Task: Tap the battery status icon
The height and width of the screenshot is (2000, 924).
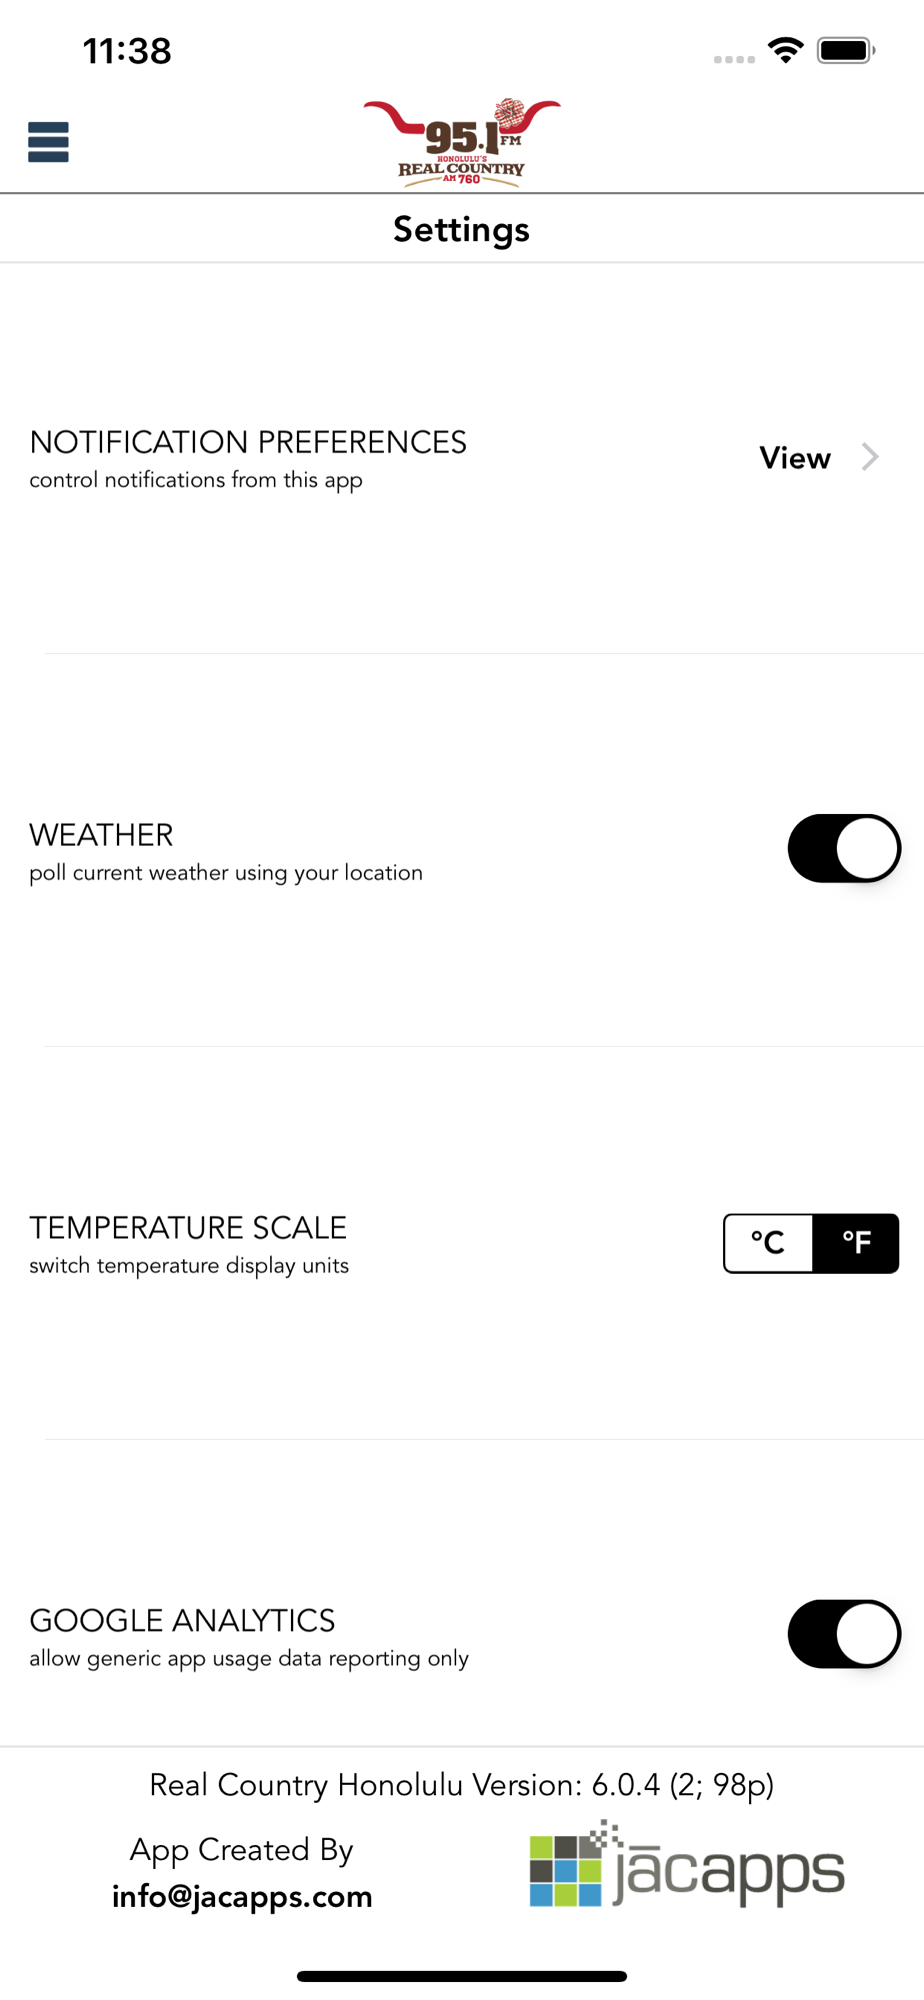Action: 846,50
